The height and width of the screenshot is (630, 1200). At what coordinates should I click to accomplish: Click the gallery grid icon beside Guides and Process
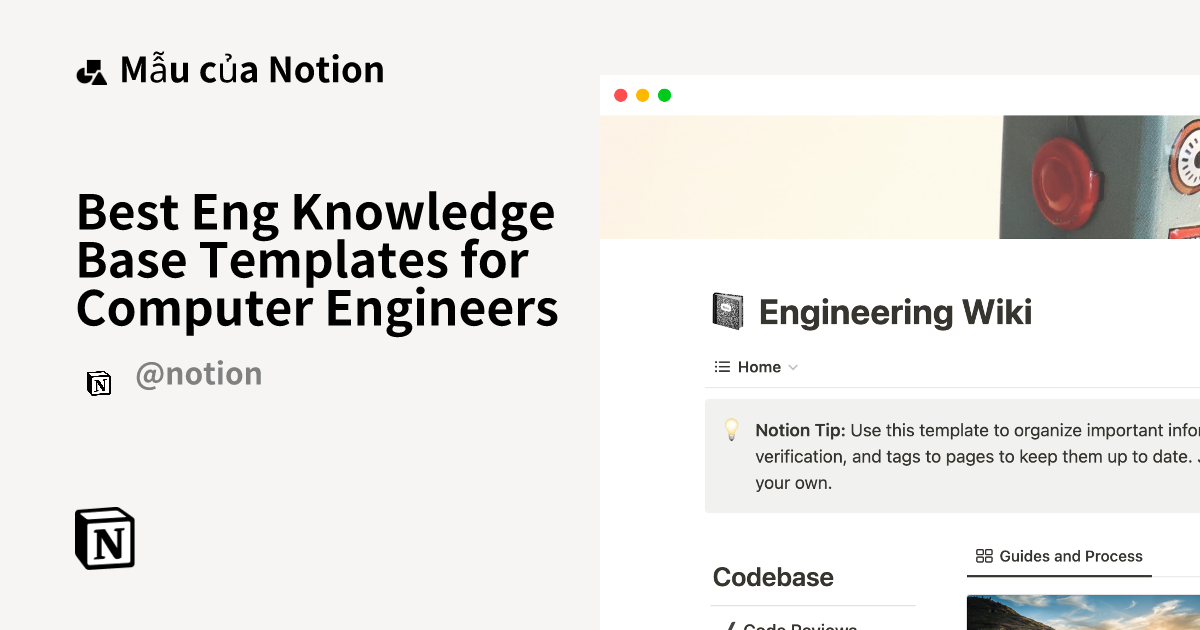coord(984,556)
